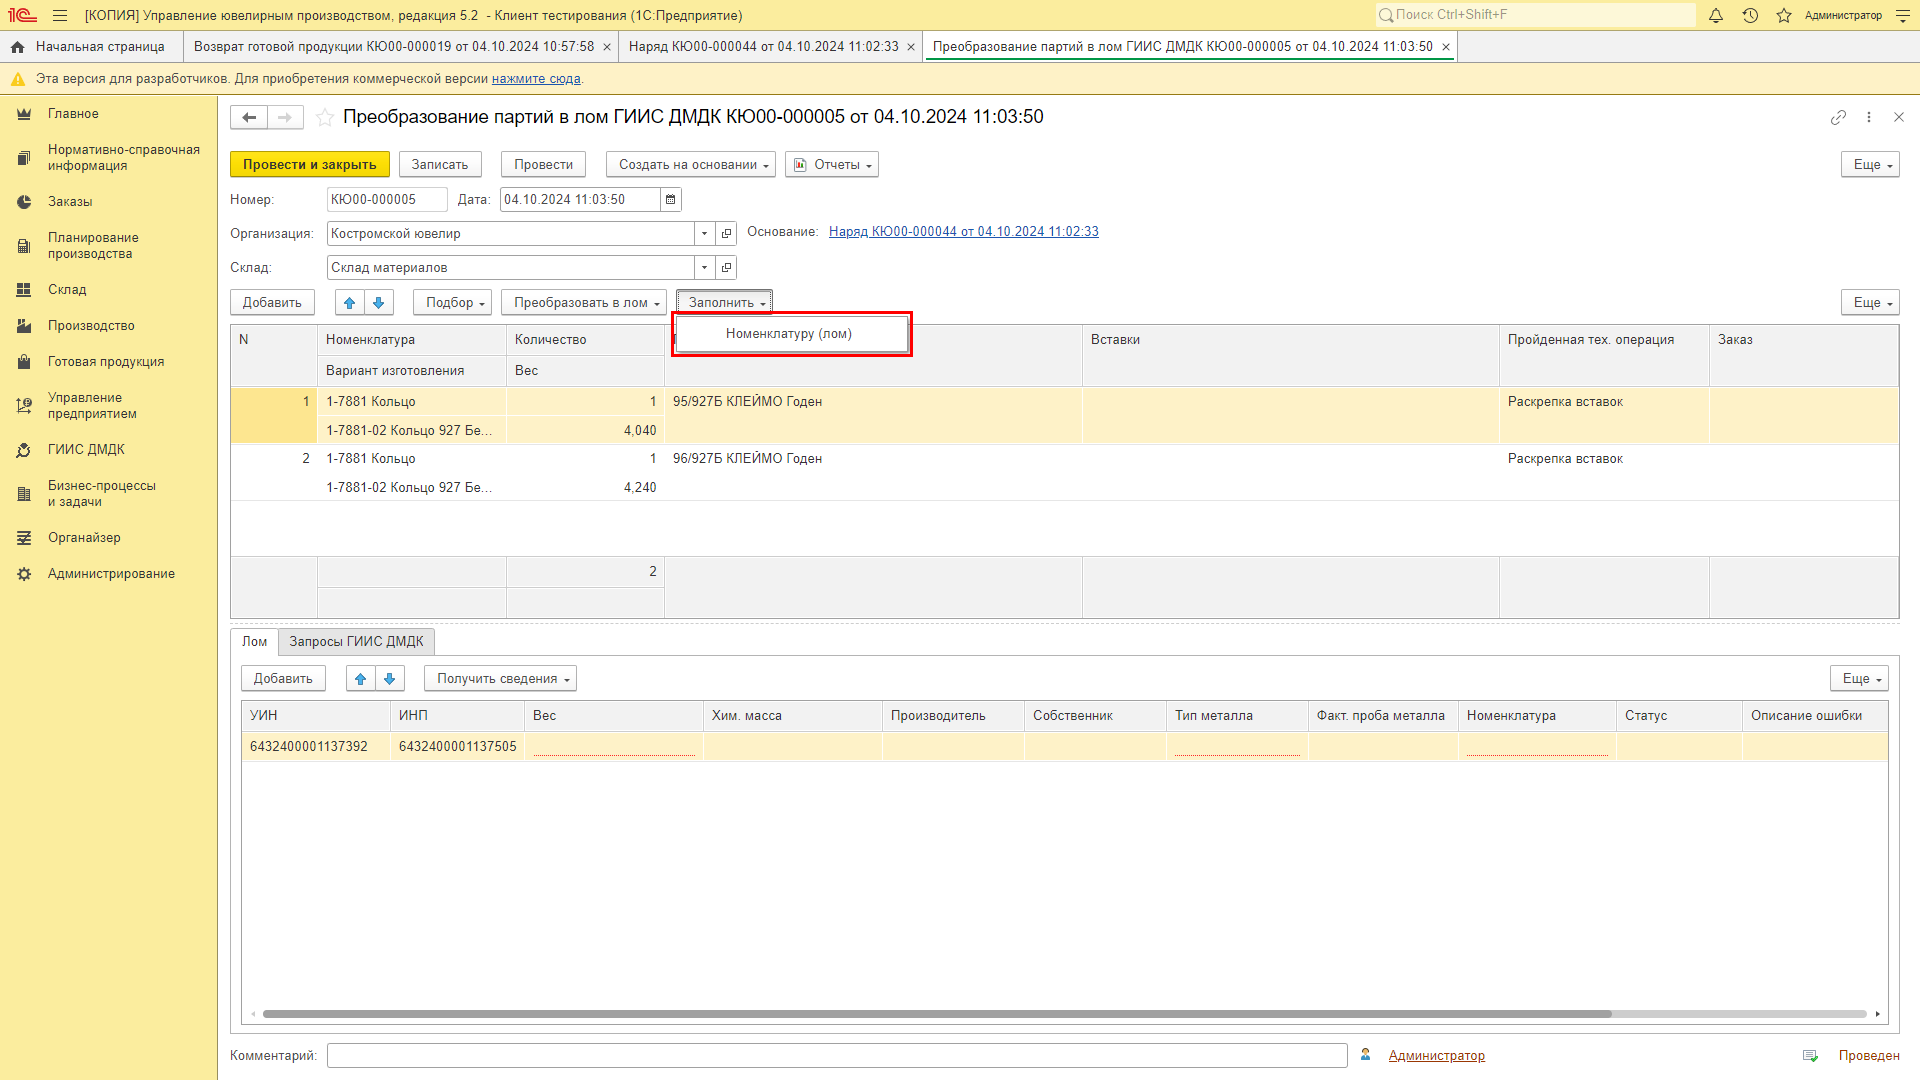
Task: Focus the Комментарий input field
Action: coord(837,1056)
